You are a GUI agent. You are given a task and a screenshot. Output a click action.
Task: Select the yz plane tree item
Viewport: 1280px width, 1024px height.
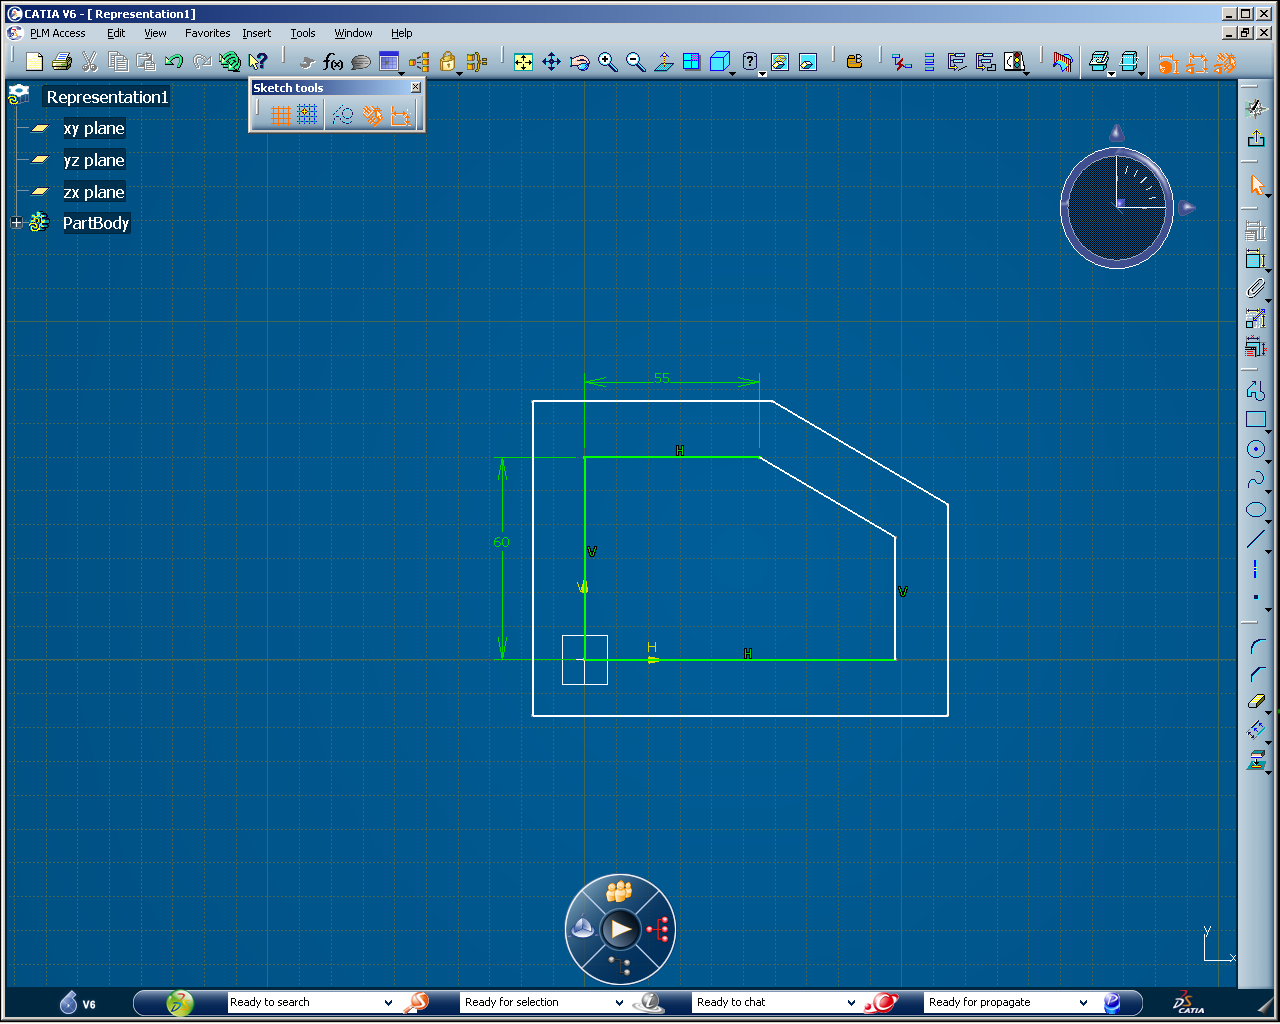coord(94,160)
